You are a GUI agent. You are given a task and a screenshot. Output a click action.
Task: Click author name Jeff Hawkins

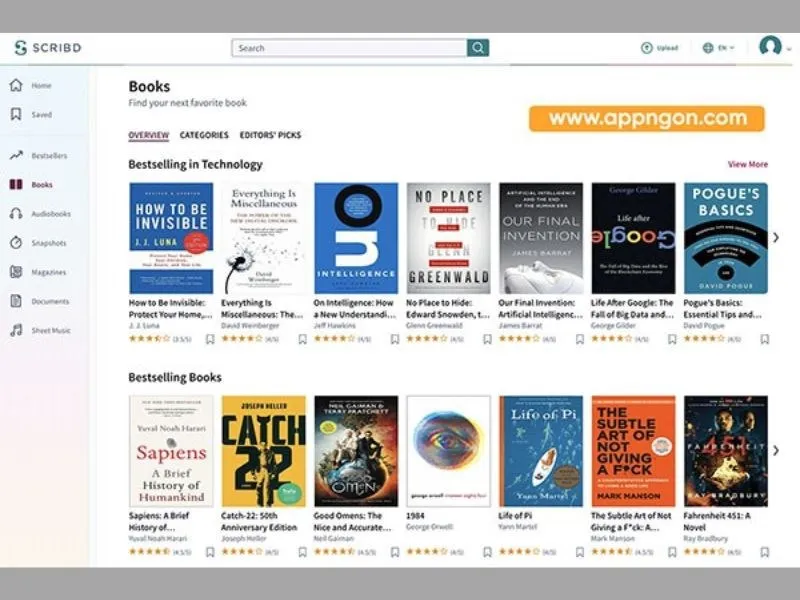pos(334,326)
